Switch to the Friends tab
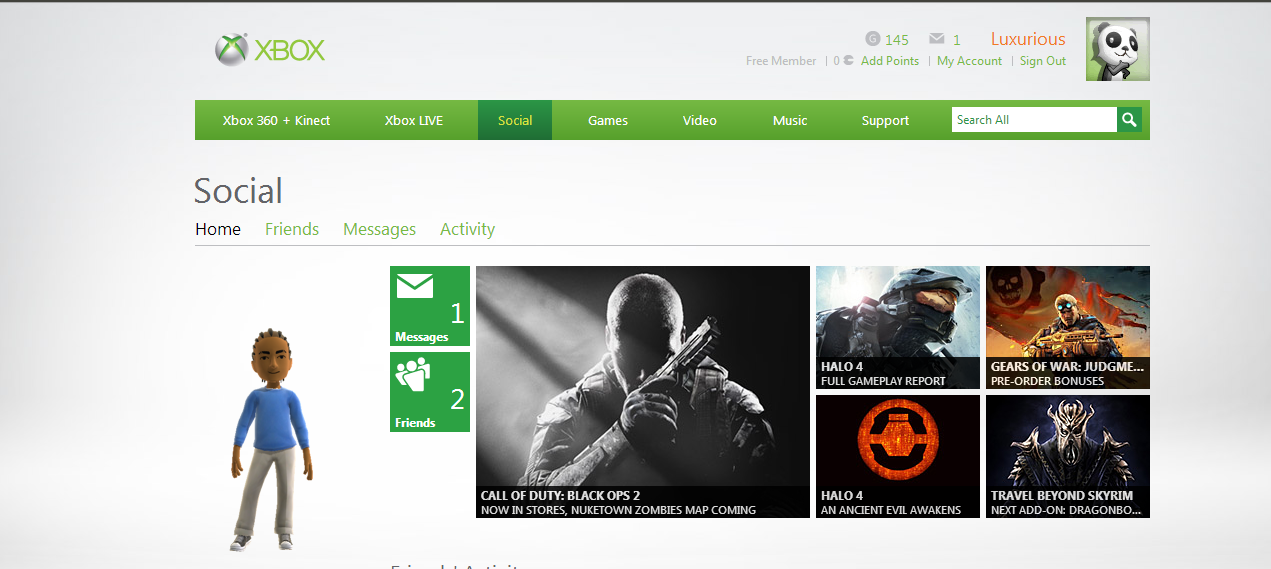 pos(292,229)
